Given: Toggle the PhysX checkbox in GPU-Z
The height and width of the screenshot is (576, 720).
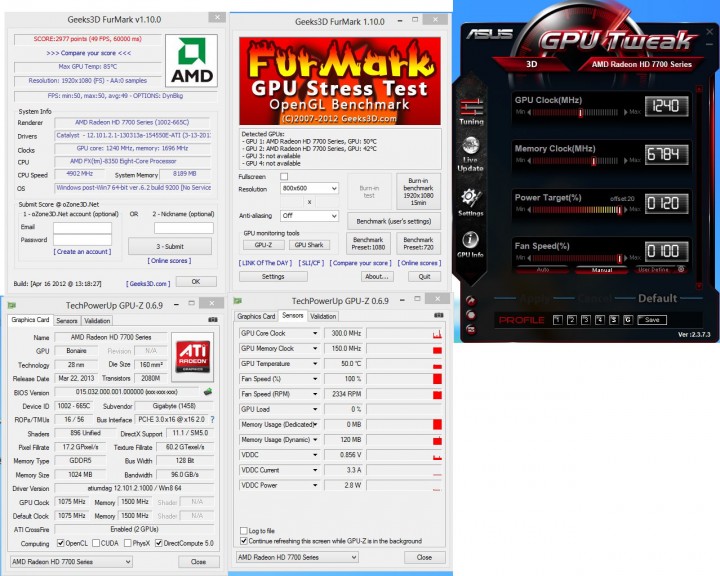Looking at the screenshot, I should [x=128, y=543].
